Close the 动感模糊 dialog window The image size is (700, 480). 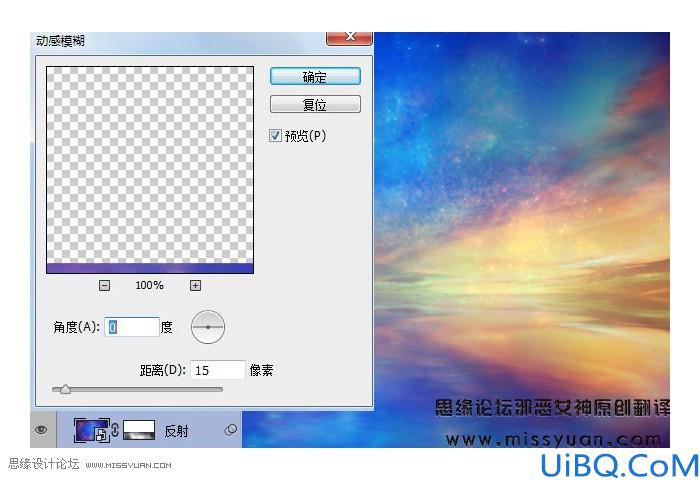(350, 38)
